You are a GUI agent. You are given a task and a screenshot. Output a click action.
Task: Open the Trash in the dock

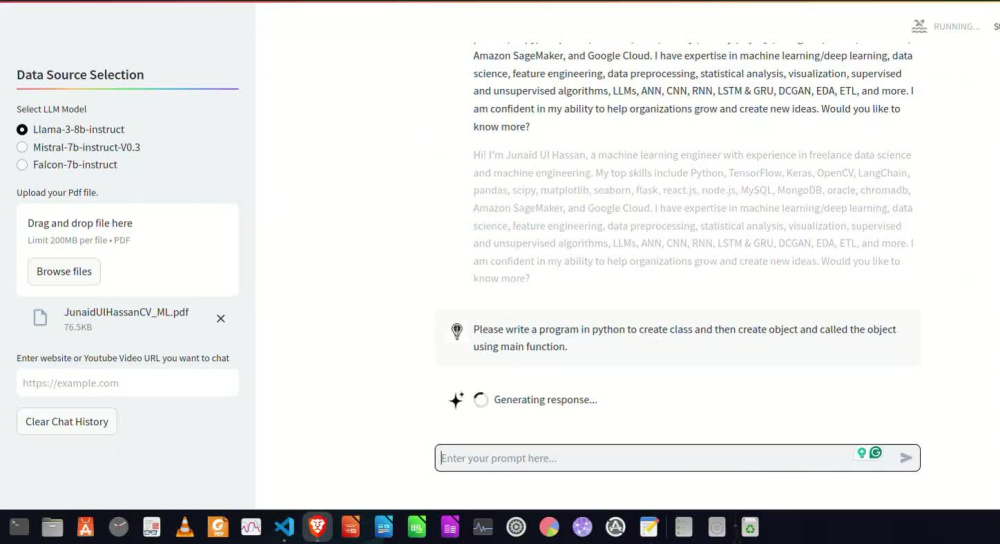coord(750,527)
